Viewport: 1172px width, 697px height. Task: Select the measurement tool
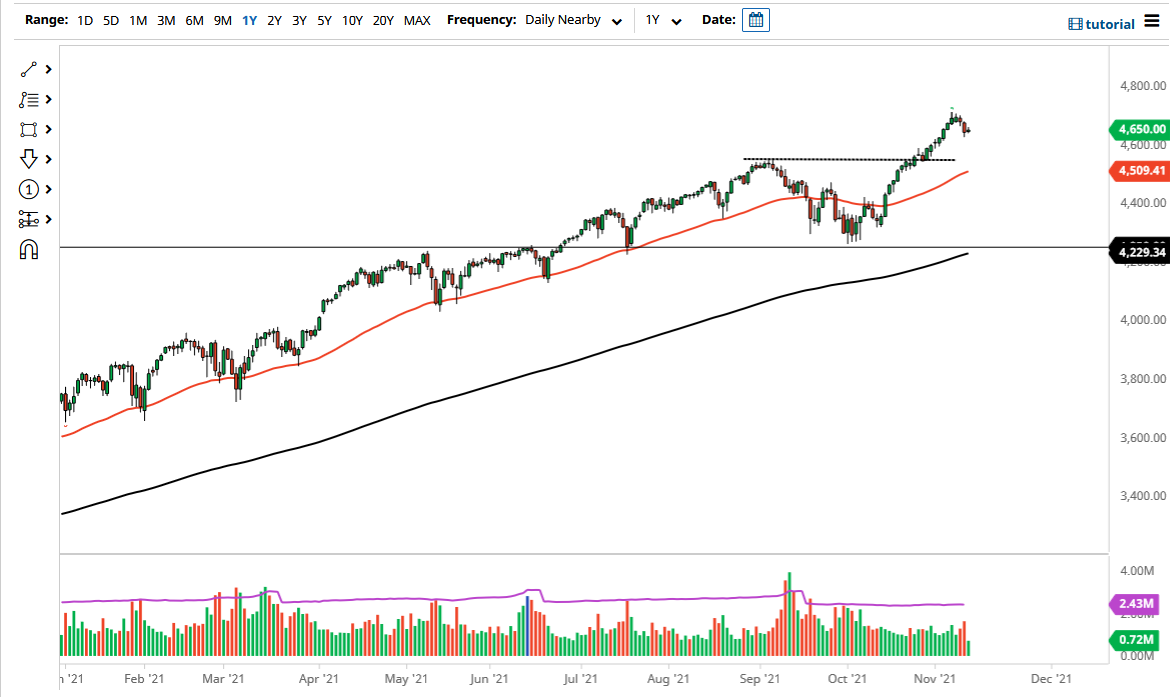(29, 219)
